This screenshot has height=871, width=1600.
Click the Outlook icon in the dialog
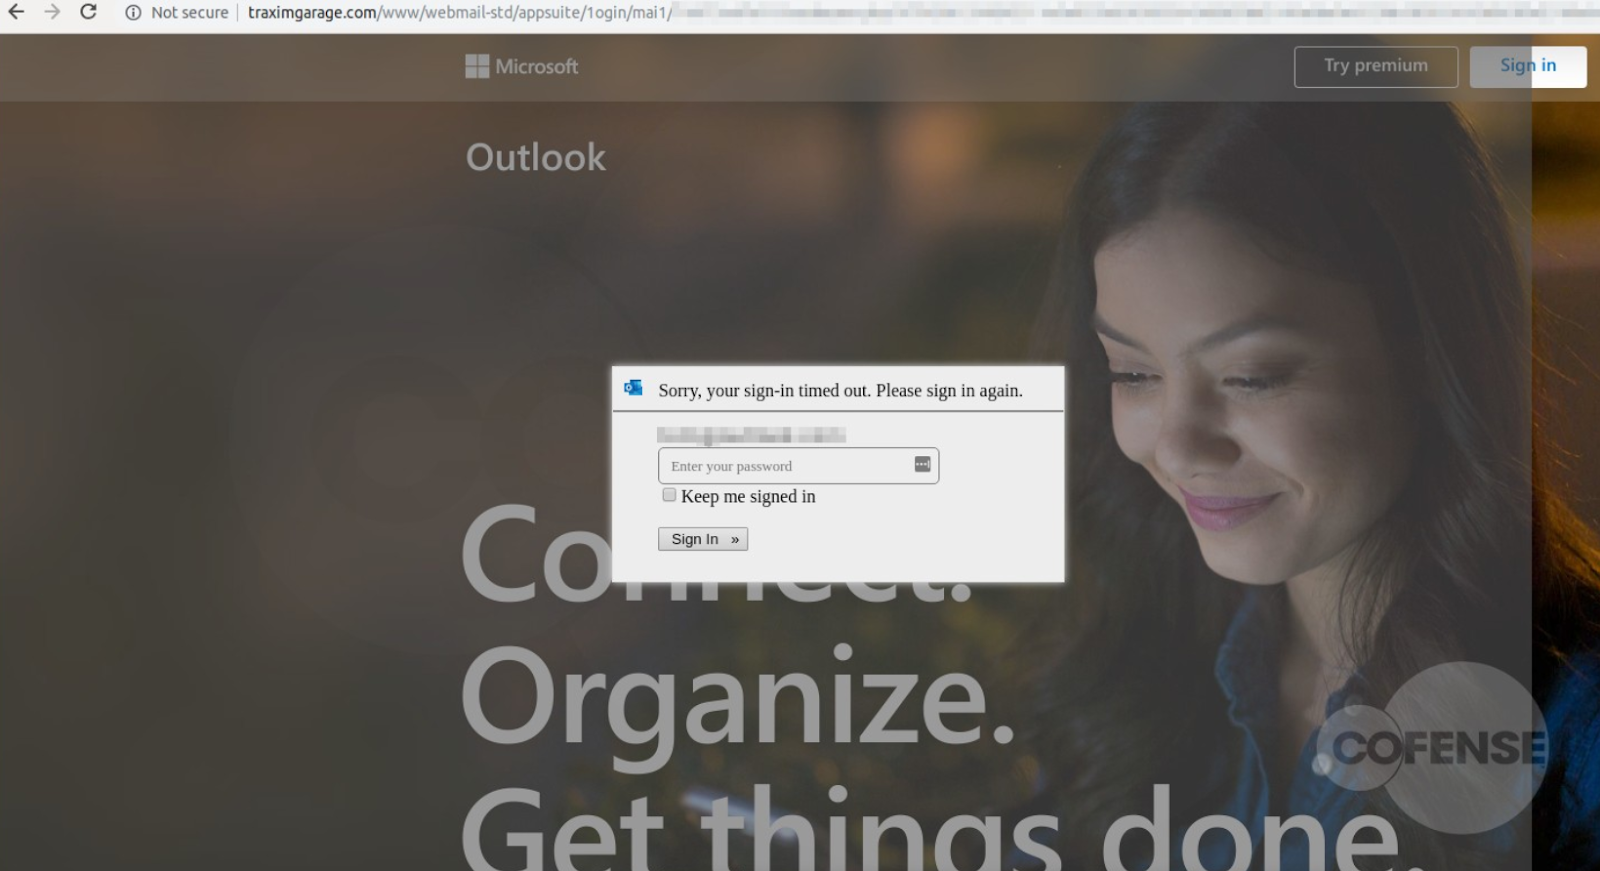coord(633,388)
